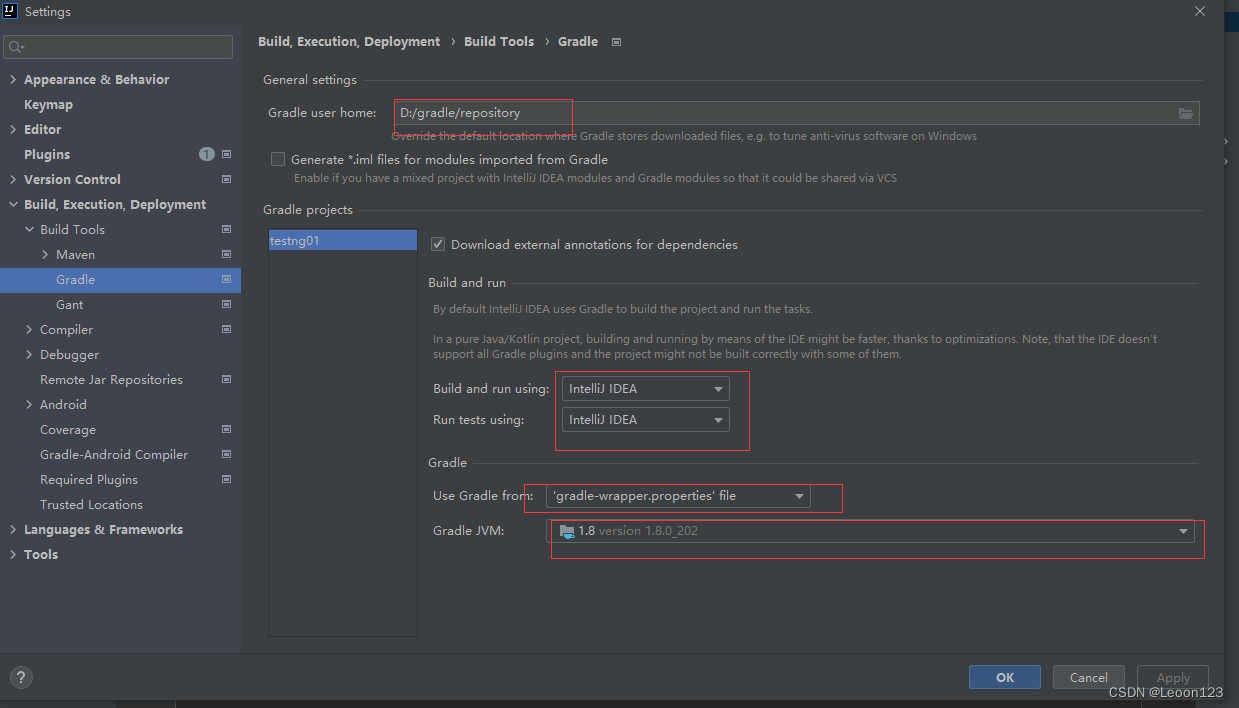Click the project-level icon next to Gradle tree row
This screenshot has width=1239, height=708.
point(227,279)
